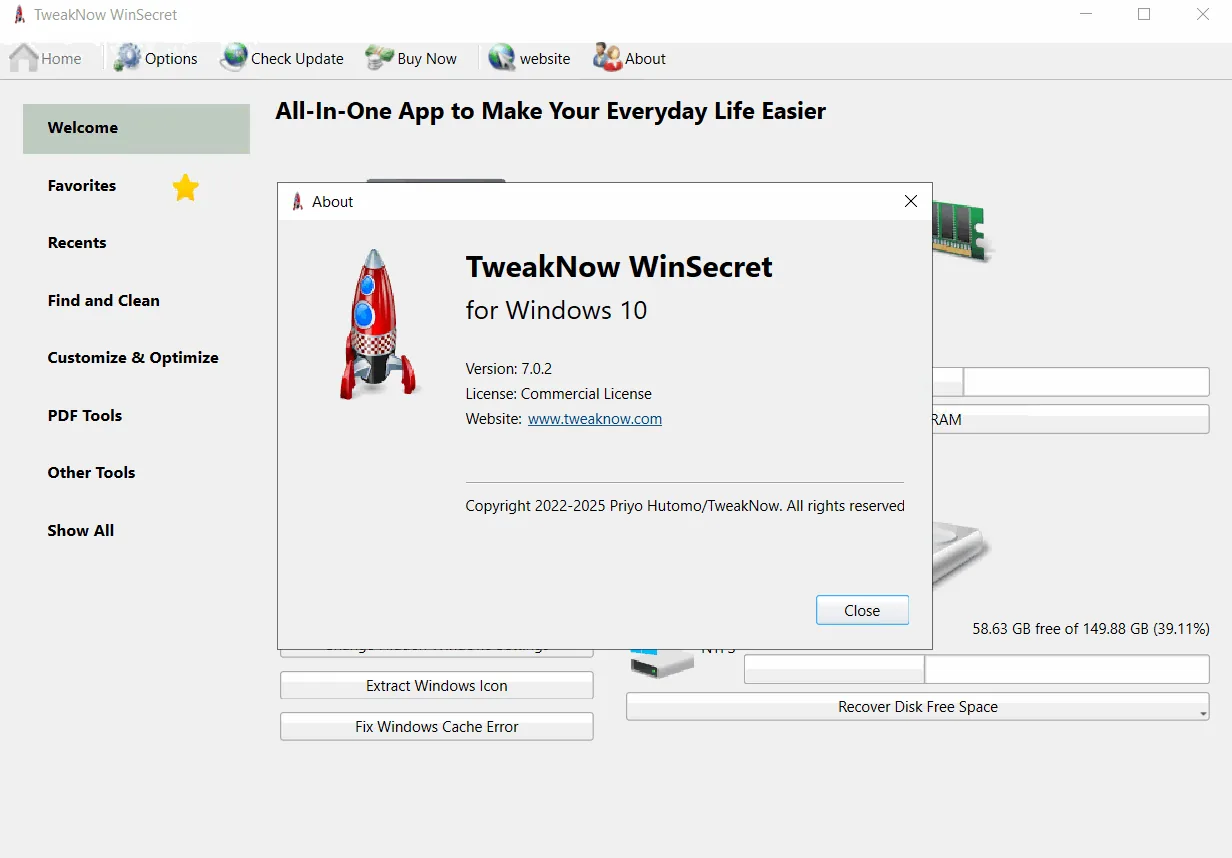Click the Buy Now money icon

tap(379, 58)
